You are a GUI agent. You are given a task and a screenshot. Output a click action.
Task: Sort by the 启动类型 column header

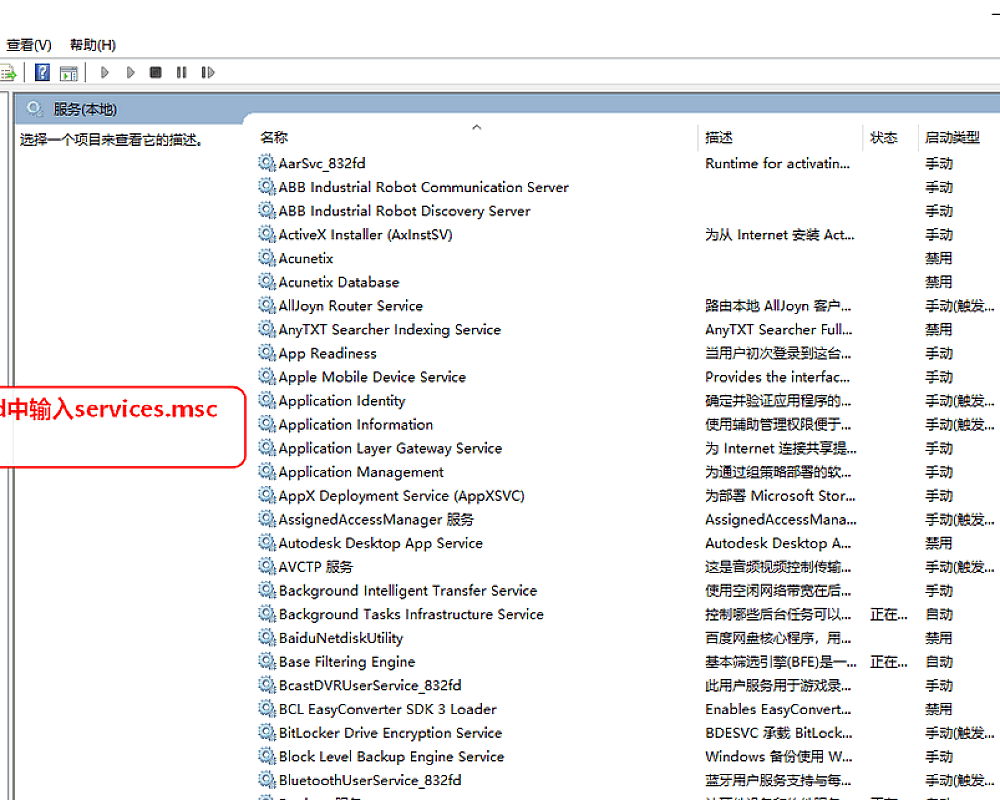(952, 138)
